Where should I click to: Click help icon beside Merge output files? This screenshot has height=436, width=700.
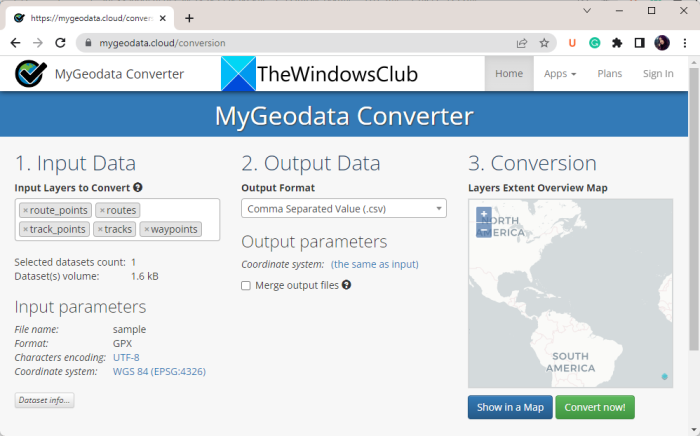[346, 285]
